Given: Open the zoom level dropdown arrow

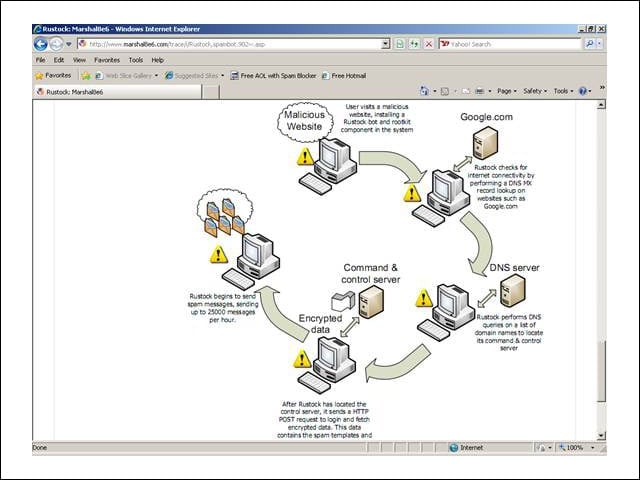Looking at the screenshot, I should 593,448.
